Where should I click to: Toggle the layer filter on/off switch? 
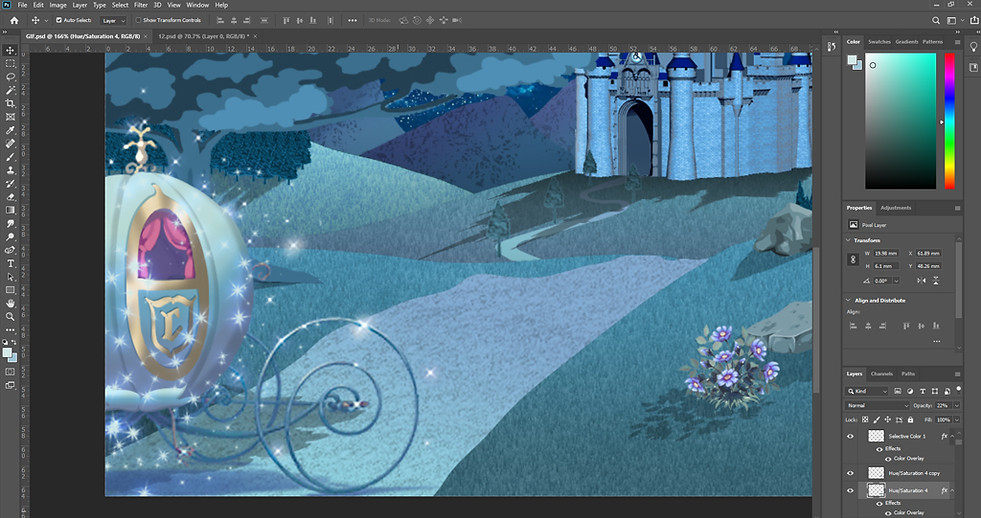point(958,389)
